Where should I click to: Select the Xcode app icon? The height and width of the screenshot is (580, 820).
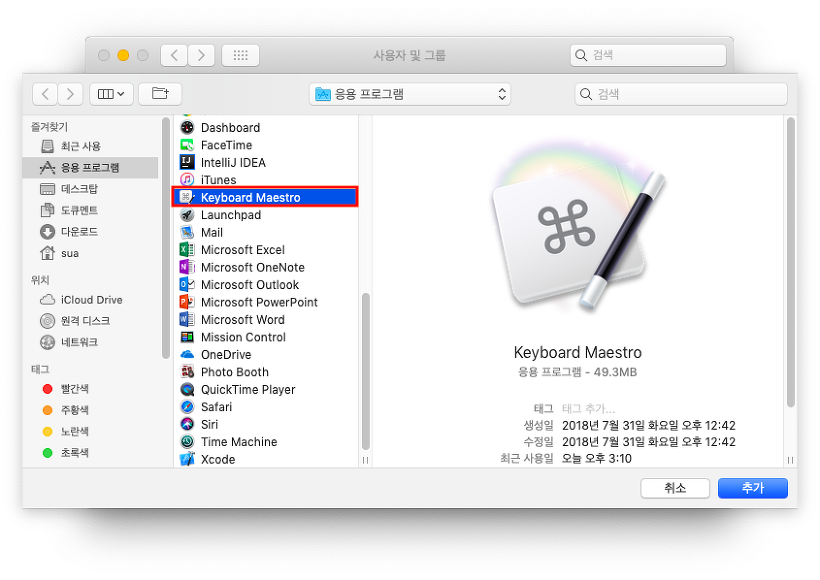(x=187, y=459)
